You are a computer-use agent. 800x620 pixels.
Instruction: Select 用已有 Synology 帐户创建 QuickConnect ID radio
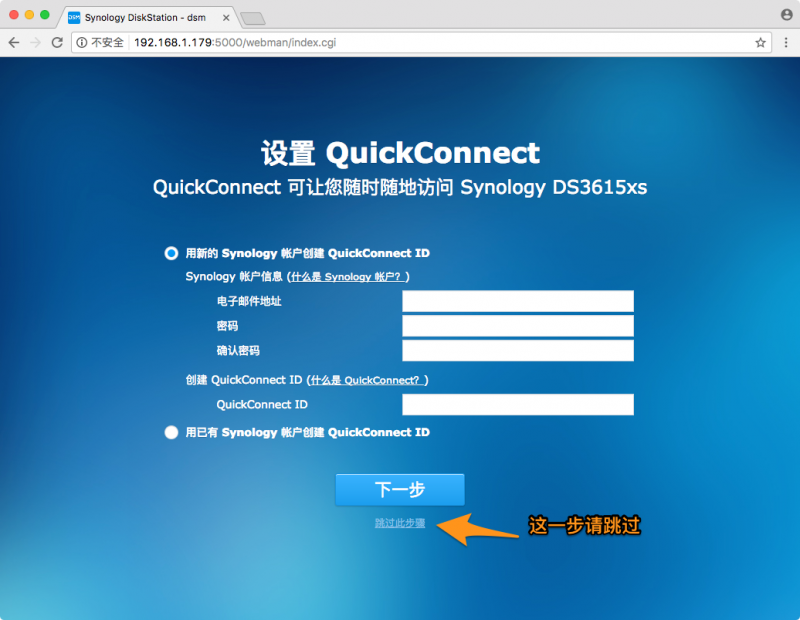(x=171, y=432)
